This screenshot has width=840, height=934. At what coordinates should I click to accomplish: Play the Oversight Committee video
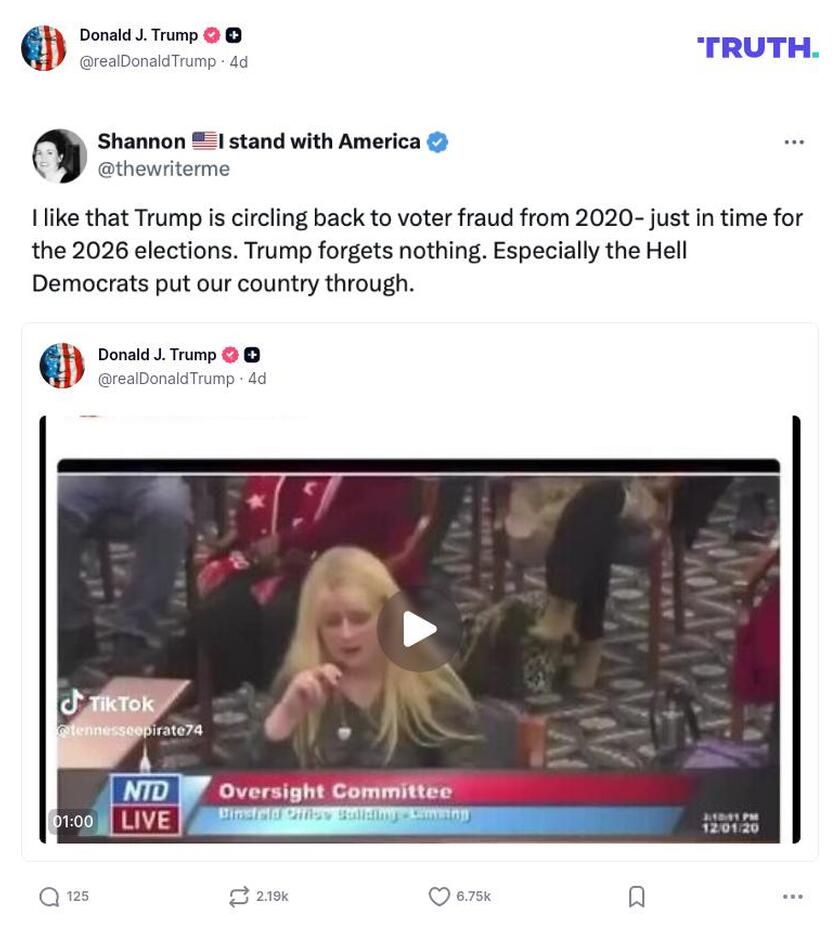(x=420, y=628)
